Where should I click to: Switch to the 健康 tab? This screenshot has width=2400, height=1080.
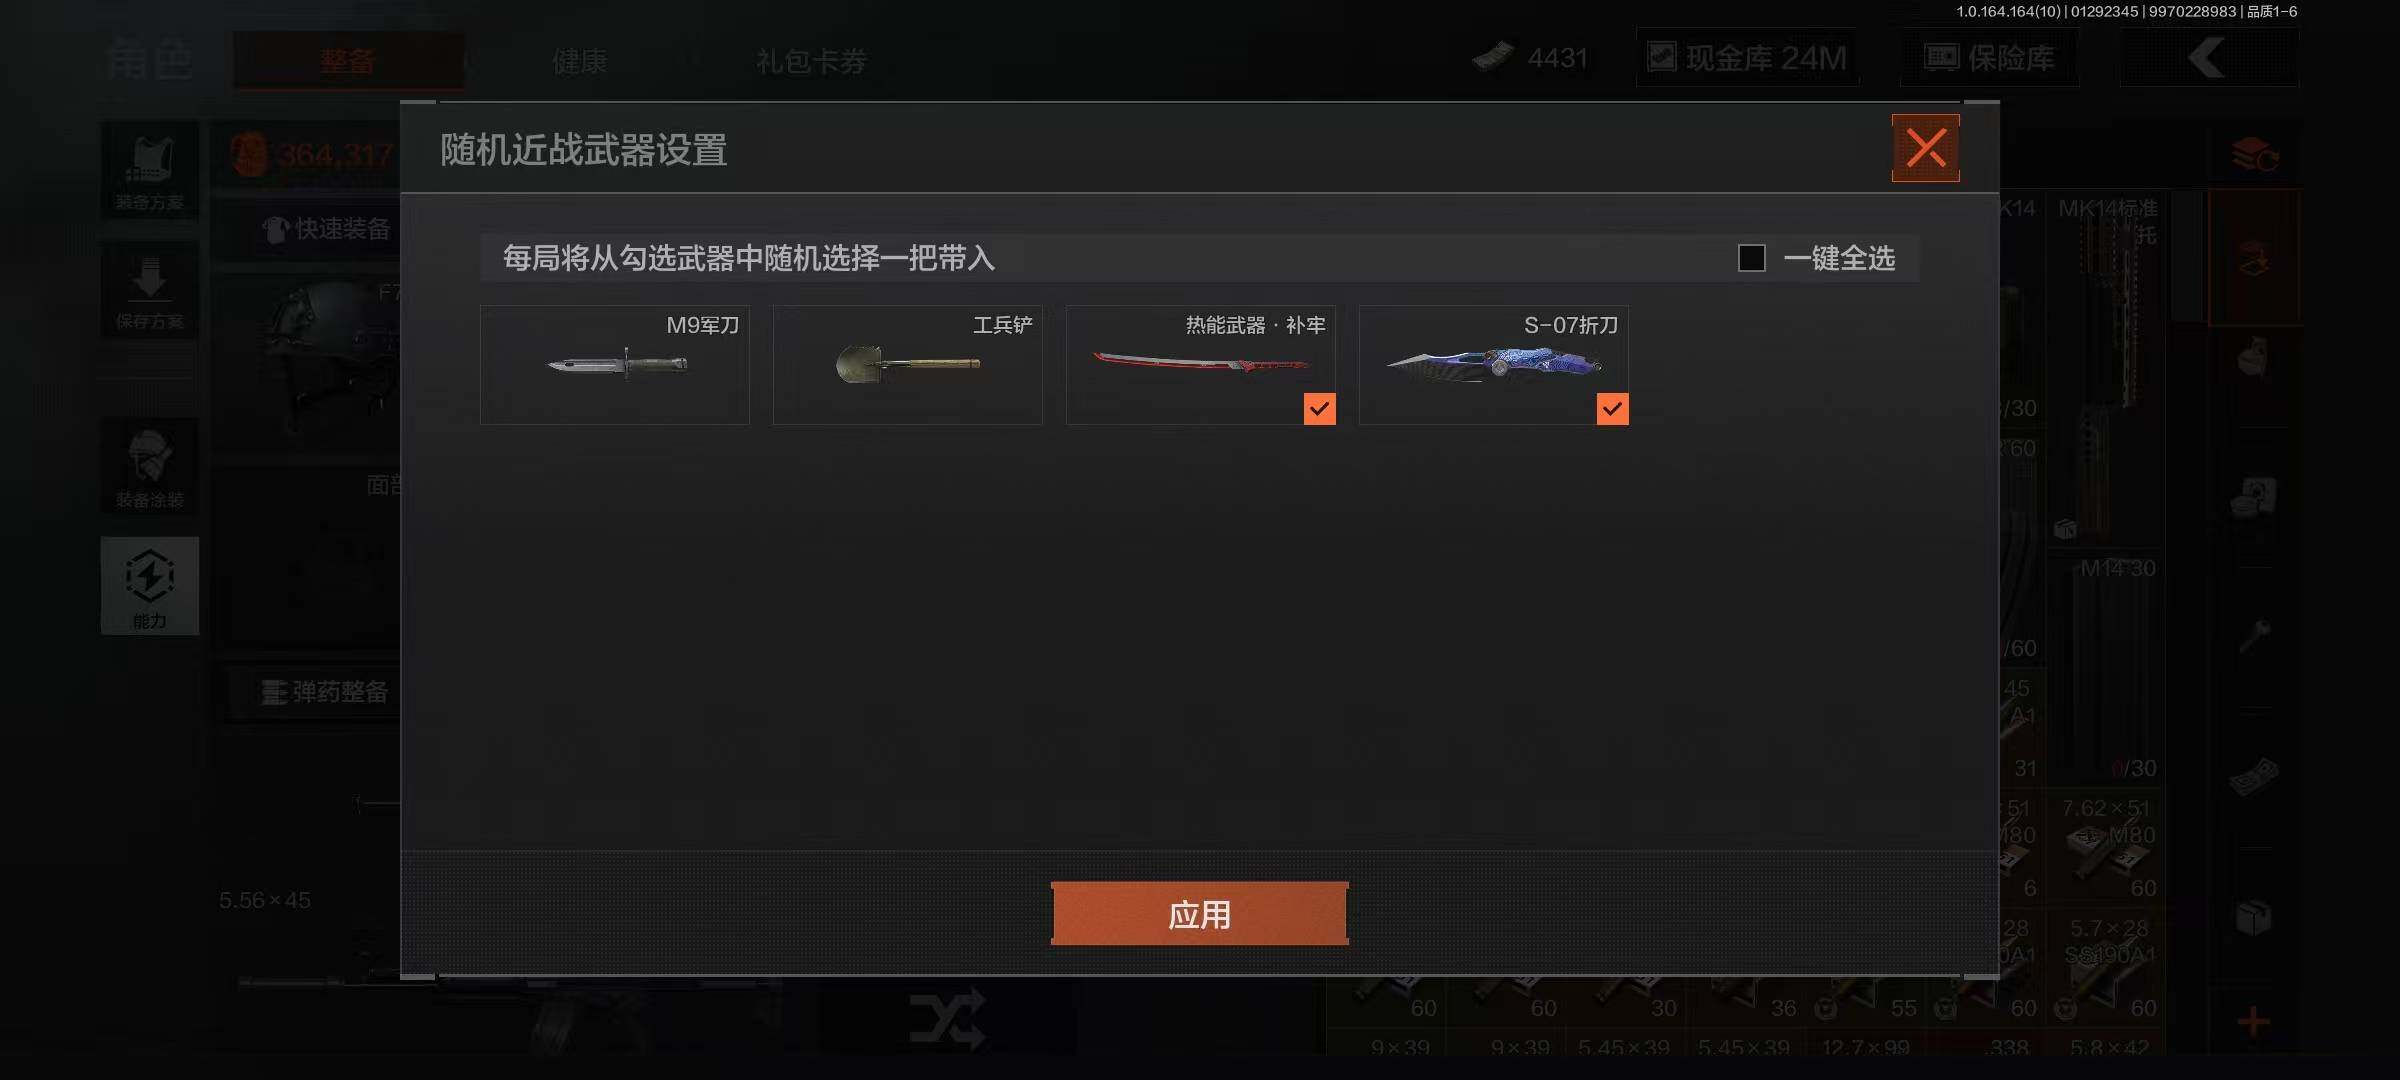(580, 61)
